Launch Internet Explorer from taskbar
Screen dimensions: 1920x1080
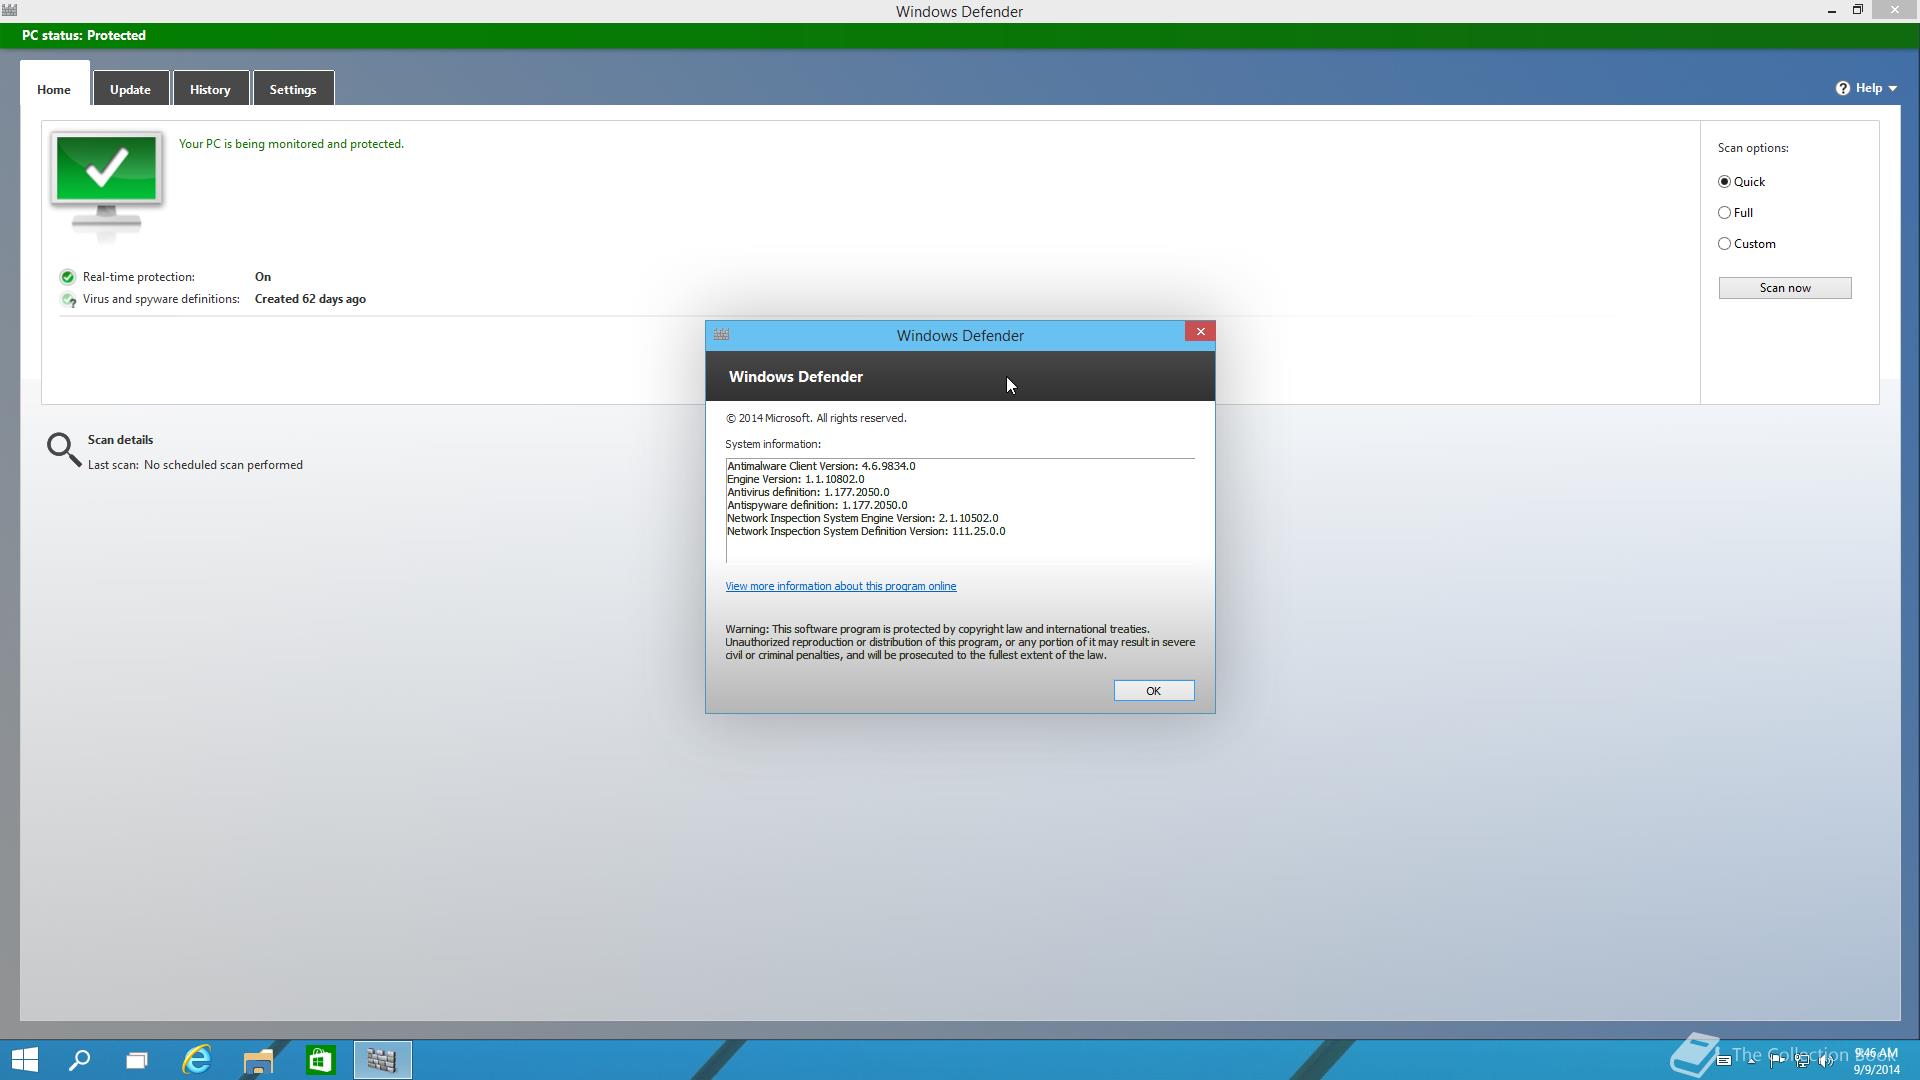[x=198, y=1060]
